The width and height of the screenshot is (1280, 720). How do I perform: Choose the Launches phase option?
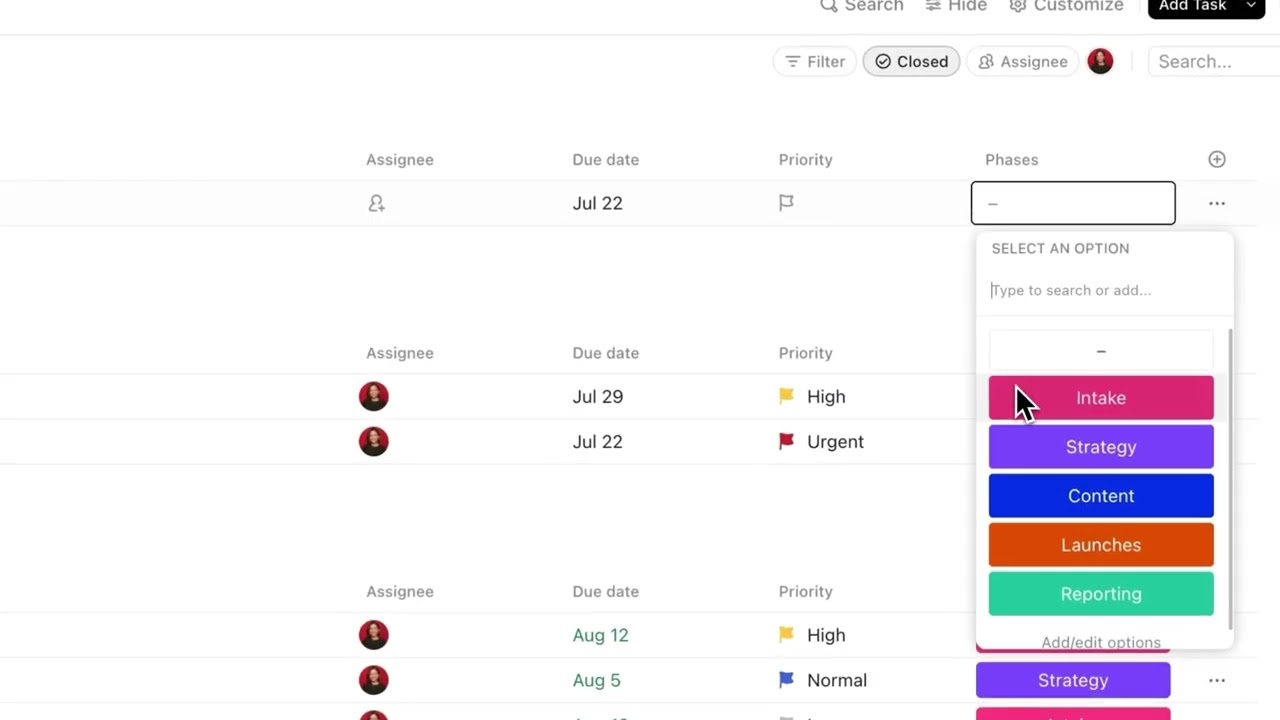(1101, 545)
